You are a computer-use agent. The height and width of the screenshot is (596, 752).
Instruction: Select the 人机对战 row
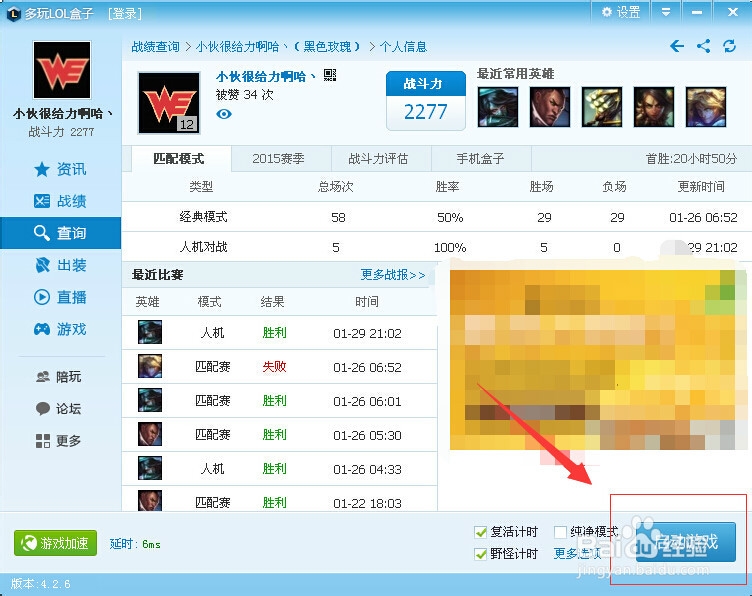pos(436,247)
